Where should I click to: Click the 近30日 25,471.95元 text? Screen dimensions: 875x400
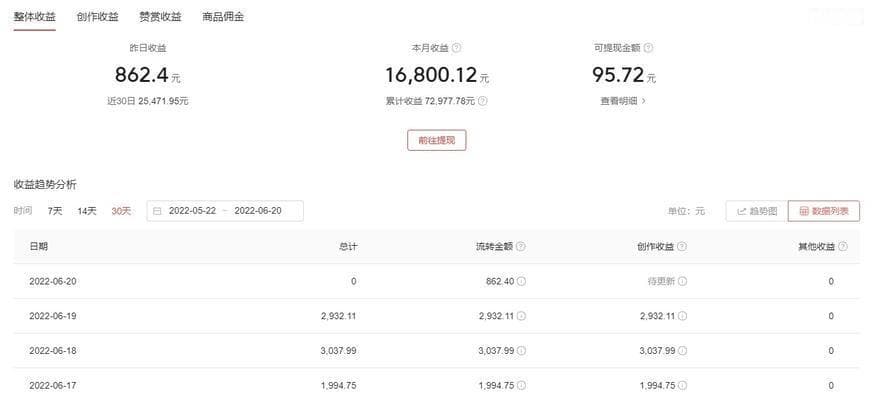[148, 101]
